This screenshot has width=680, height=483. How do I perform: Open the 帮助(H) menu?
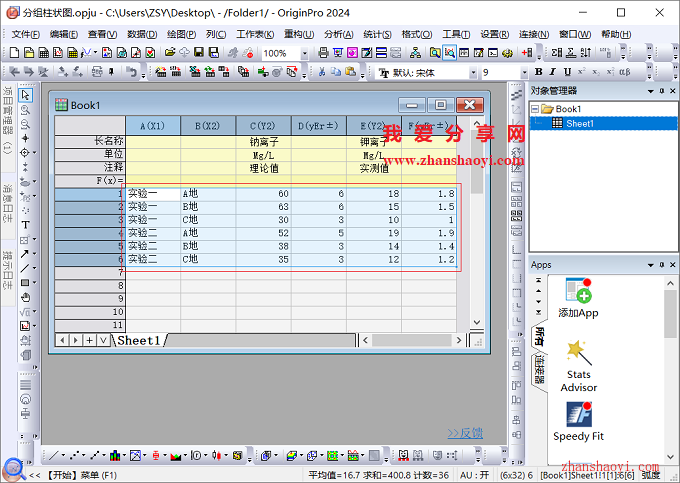616,34
